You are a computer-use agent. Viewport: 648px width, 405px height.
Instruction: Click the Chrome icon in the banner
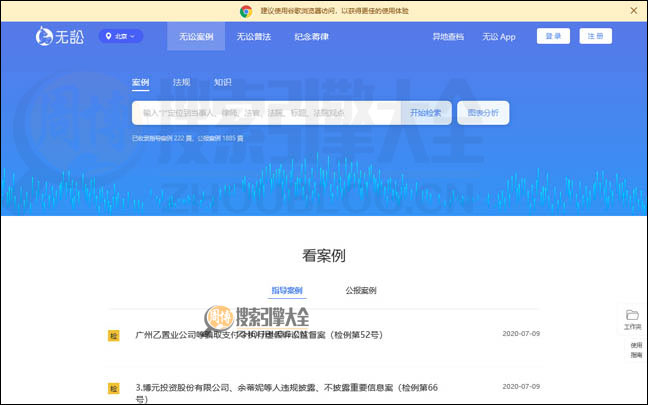pos(246,11)
